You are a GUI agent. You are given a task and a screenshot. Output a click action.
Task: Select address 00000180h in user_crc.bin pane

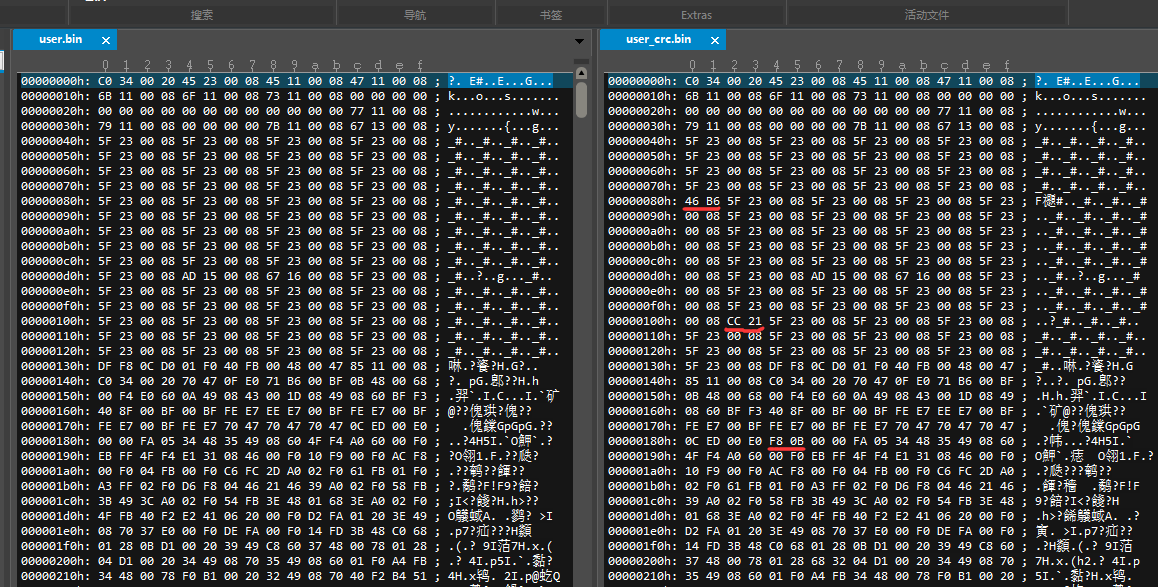(643, 441)
